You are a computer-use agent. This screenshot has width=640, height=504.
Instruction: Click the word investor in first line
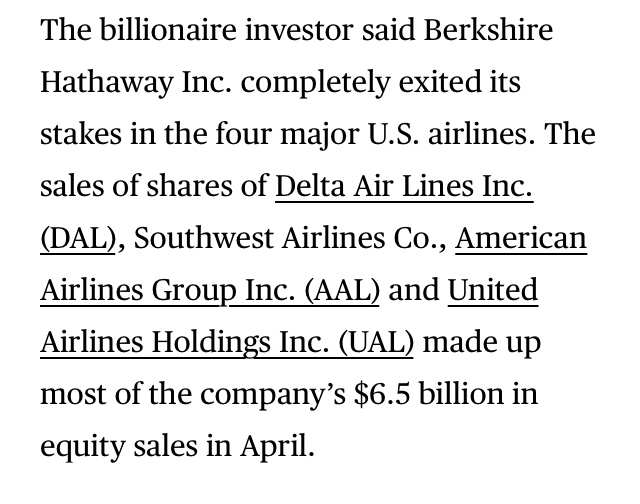pos(299,30)
